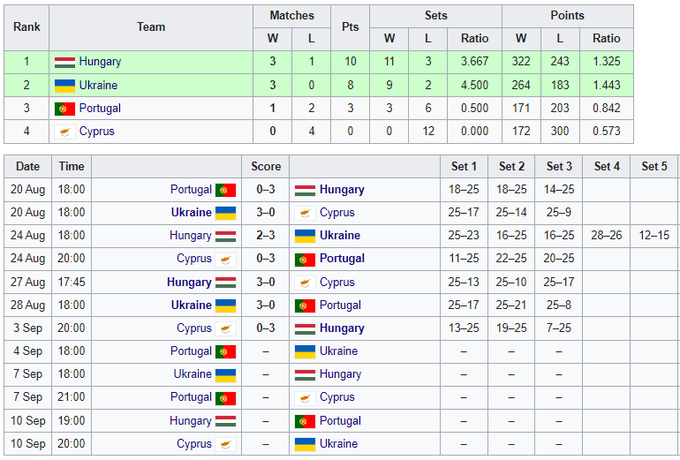Click Portugal's flag in the rank 3 row

[65, 108]
